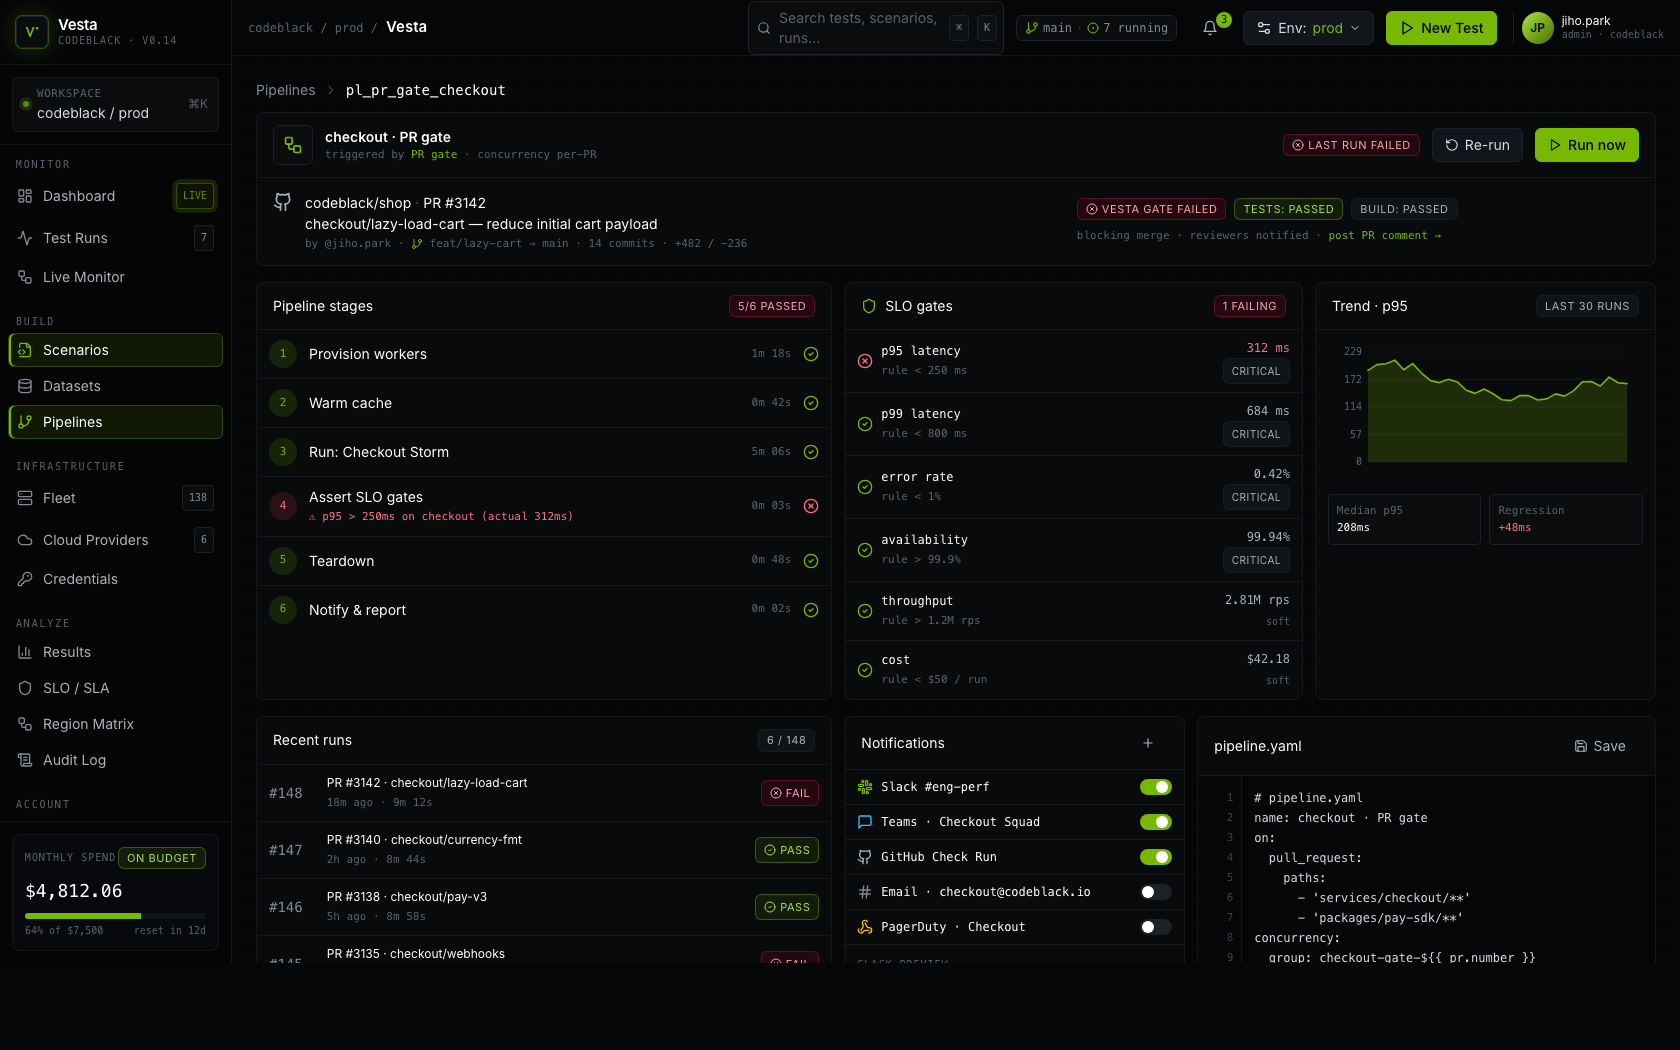
Task: Click the pipeline icon next to checkout title
Action: click(x=293, y=145)
